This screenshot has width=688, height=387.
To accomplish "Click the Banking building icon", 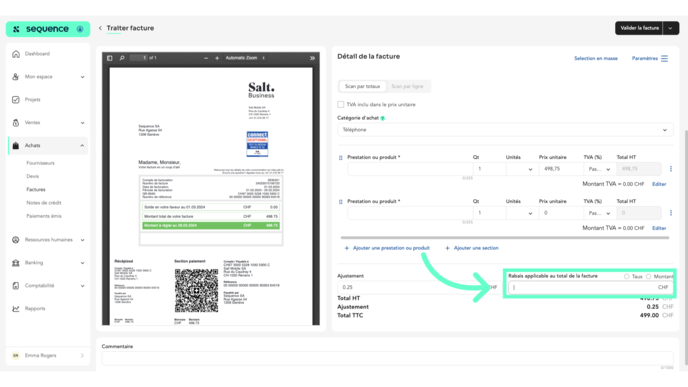I will pos(16,263).
